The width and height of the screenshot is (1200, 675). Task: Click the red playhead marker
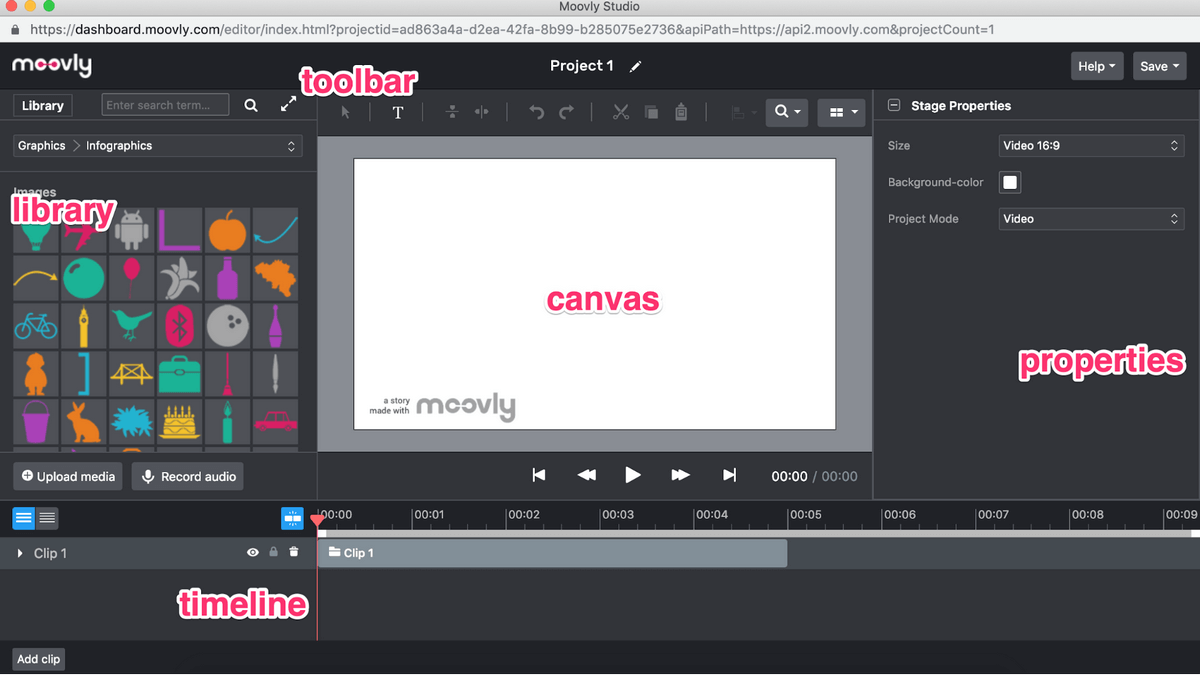pos(317,520)
